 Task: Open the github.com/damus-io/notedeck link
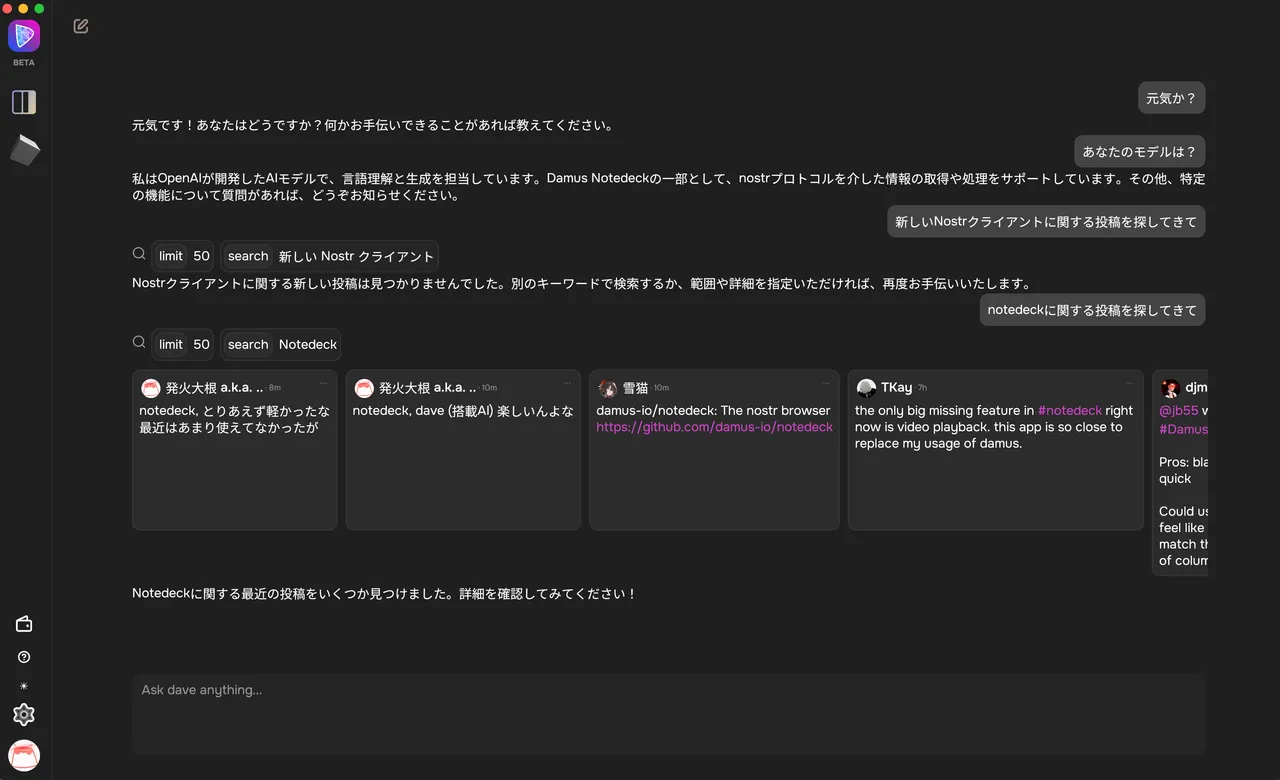click(714, 427)
